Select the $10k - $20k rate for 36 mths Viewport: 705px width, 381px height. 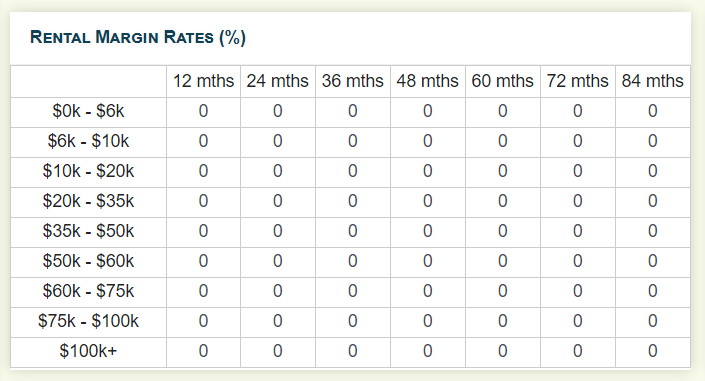coord(352,171)
